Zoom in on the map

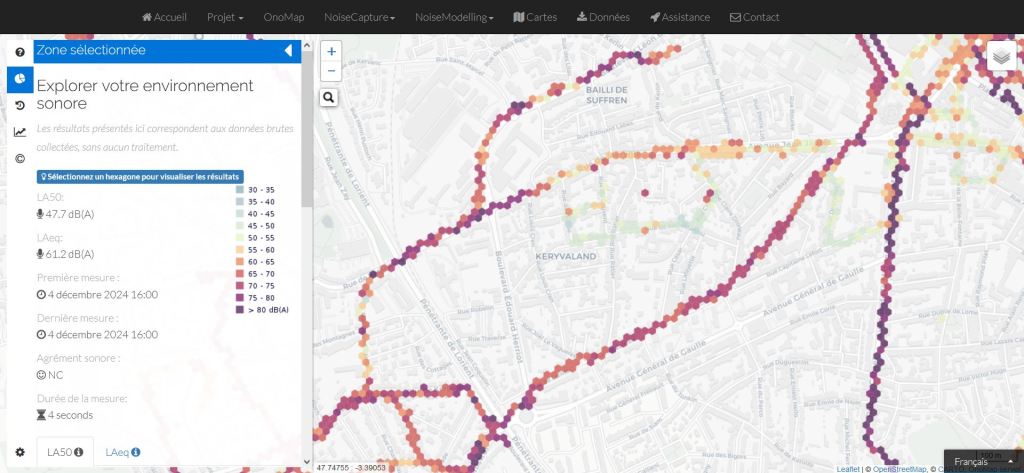coord(332,51)
